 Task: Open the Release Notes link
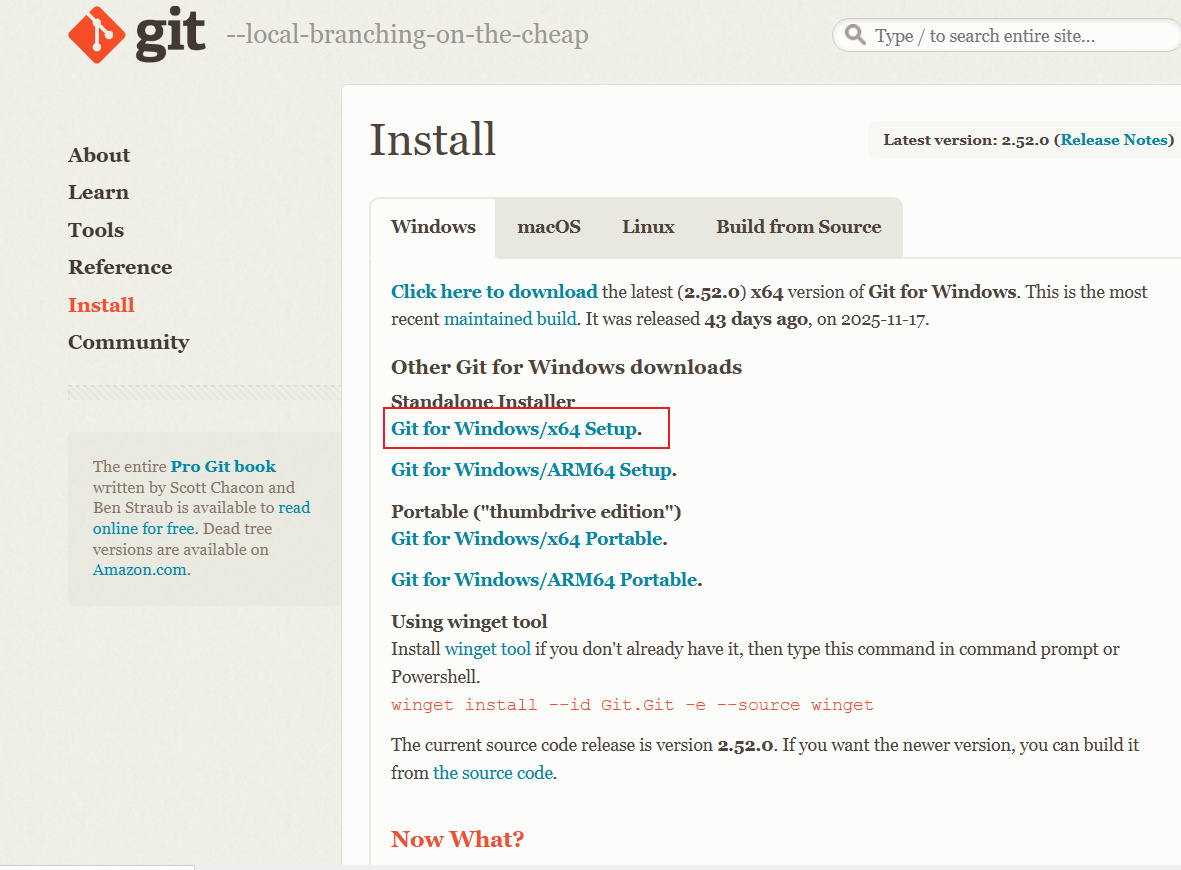(1114, 140)
